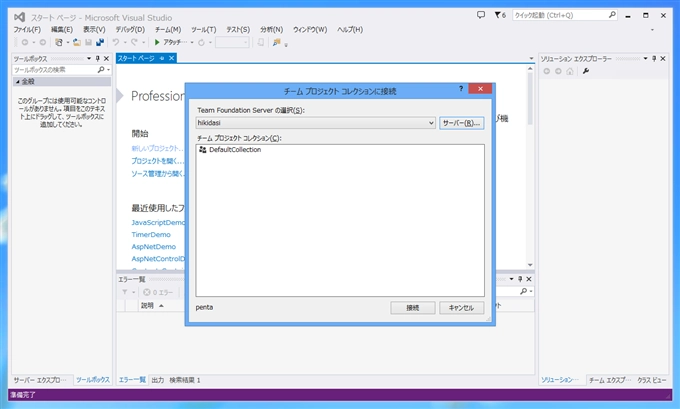The height and width of the screenshot is (409, 680).
Task: Pin the Start Page tab
Action: [162, 58]
